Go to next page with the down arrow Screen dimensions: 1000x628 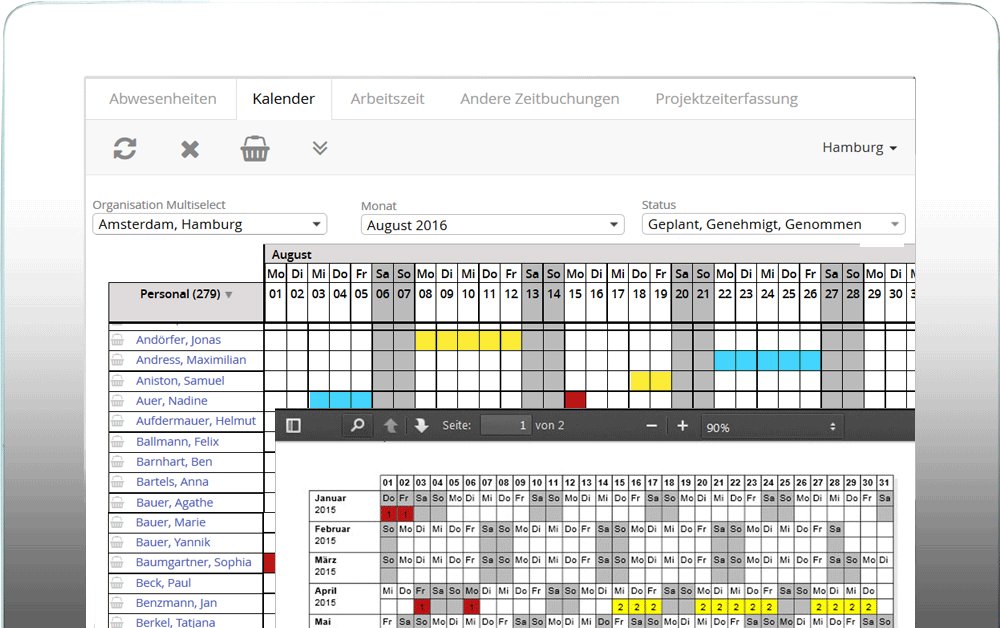click(421, 425)
